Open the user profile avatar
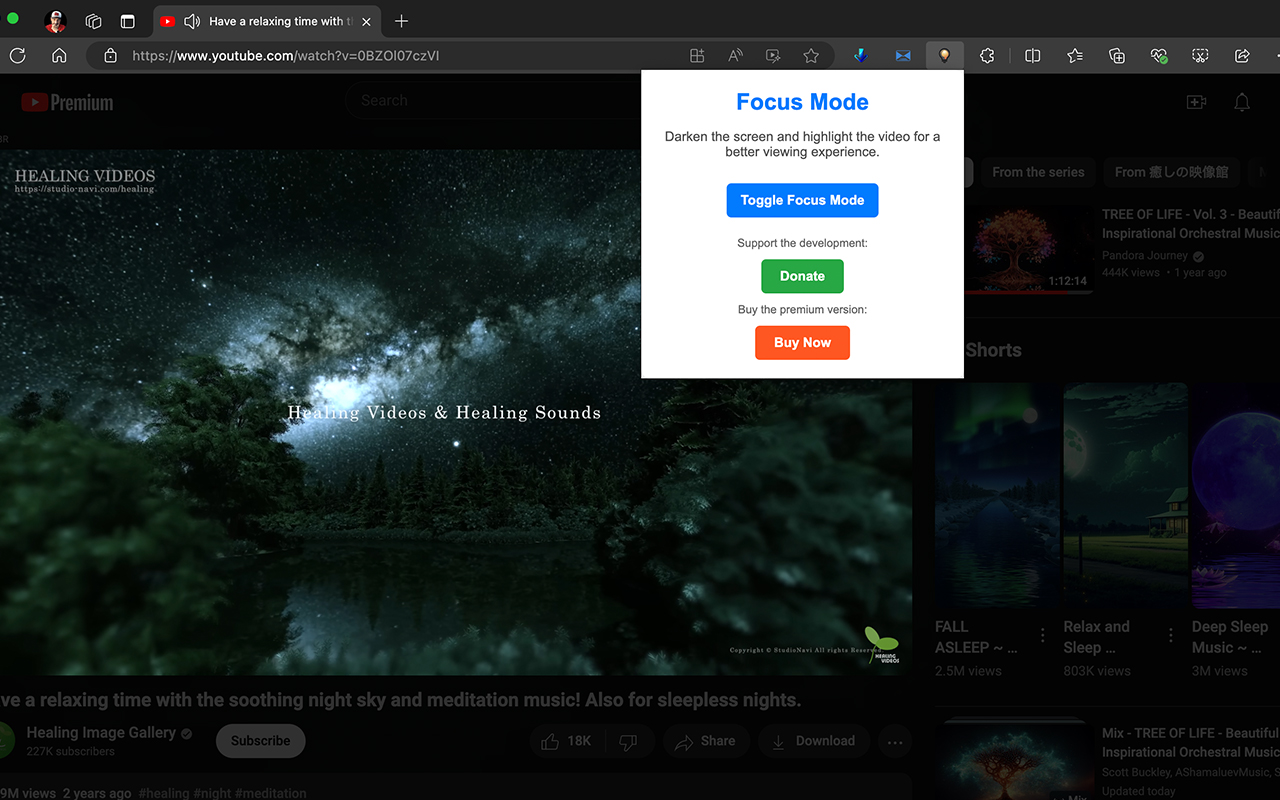 click(x=56, y=21)
